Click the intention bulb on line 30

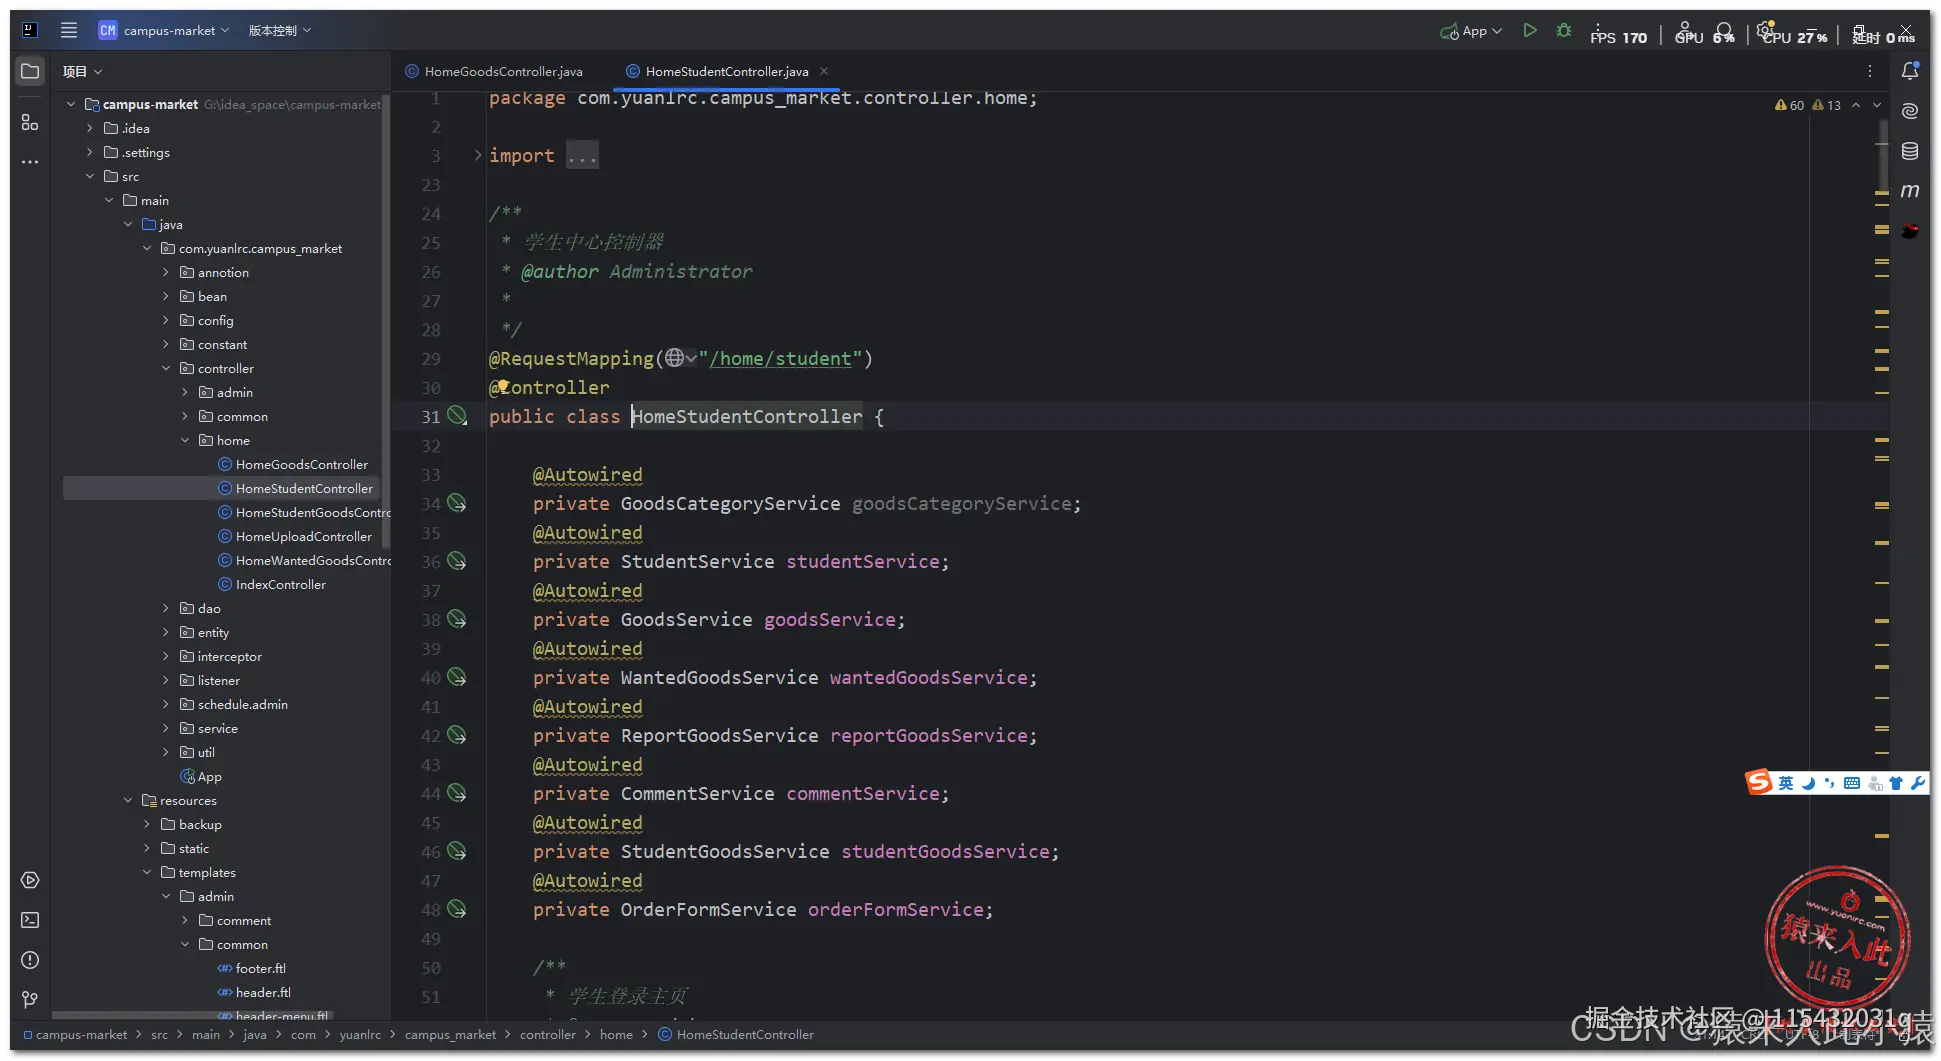click(x=504, y=385)
